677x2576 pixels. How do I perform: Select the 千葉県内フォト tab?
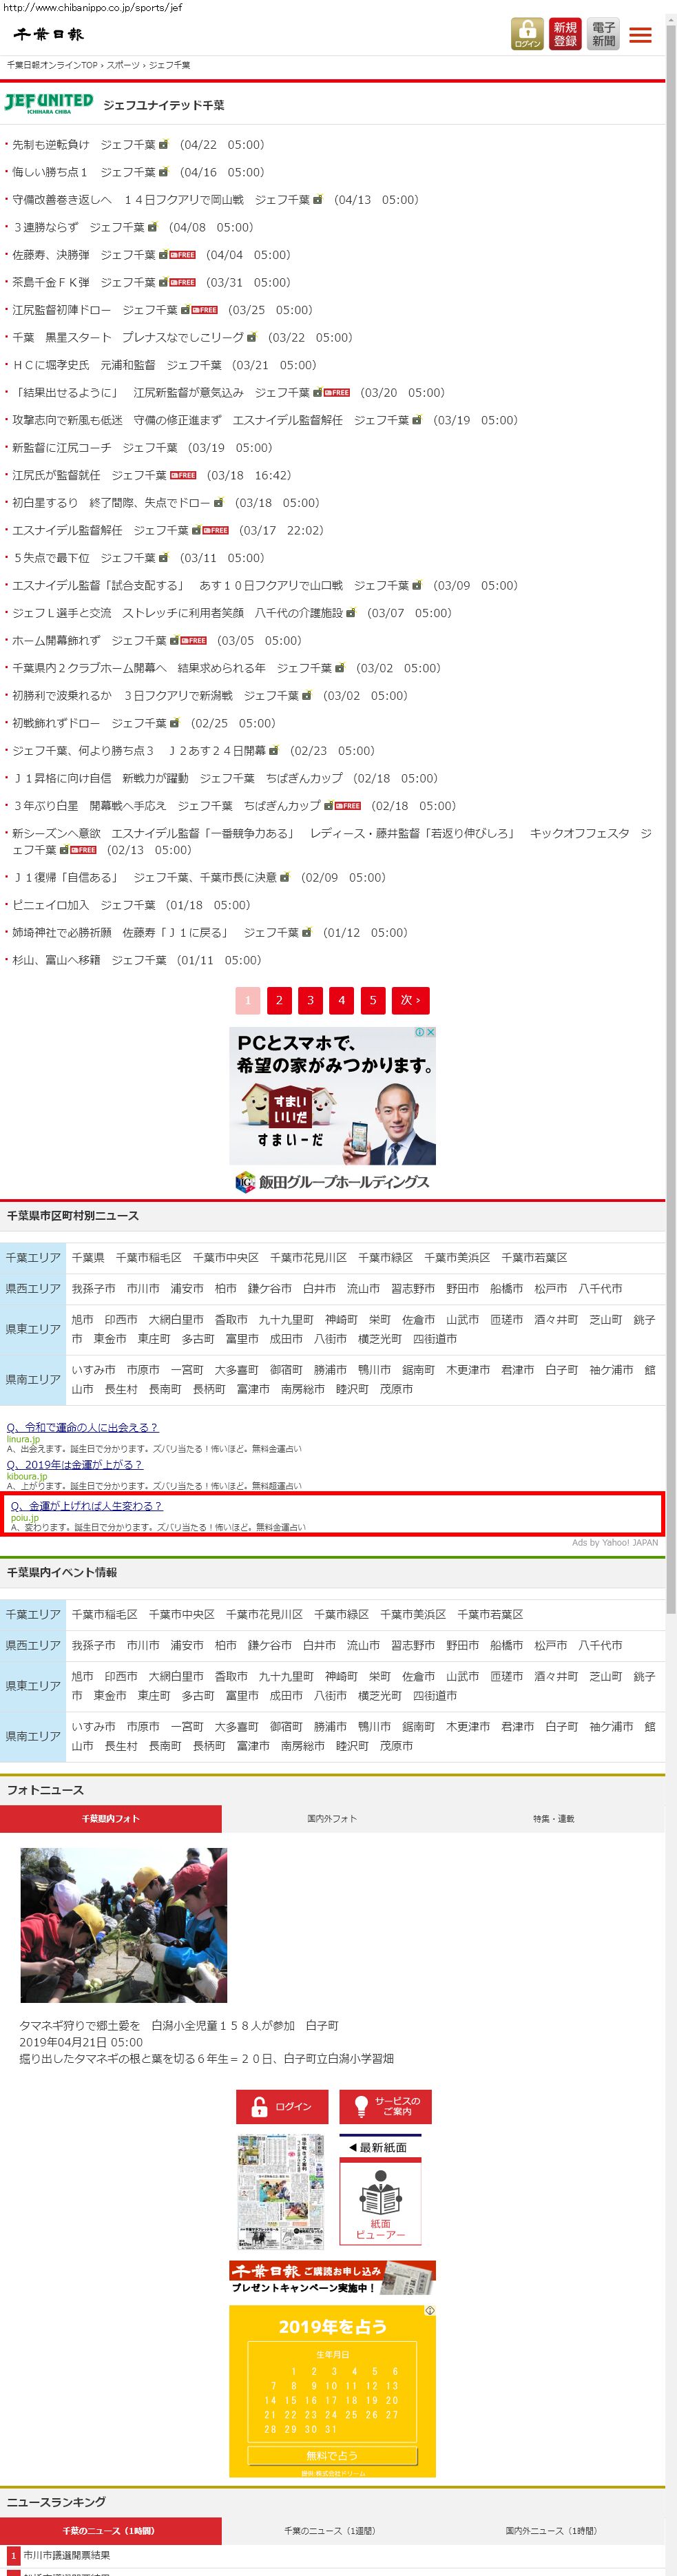pyautogui.click(x=111, y=1819)
